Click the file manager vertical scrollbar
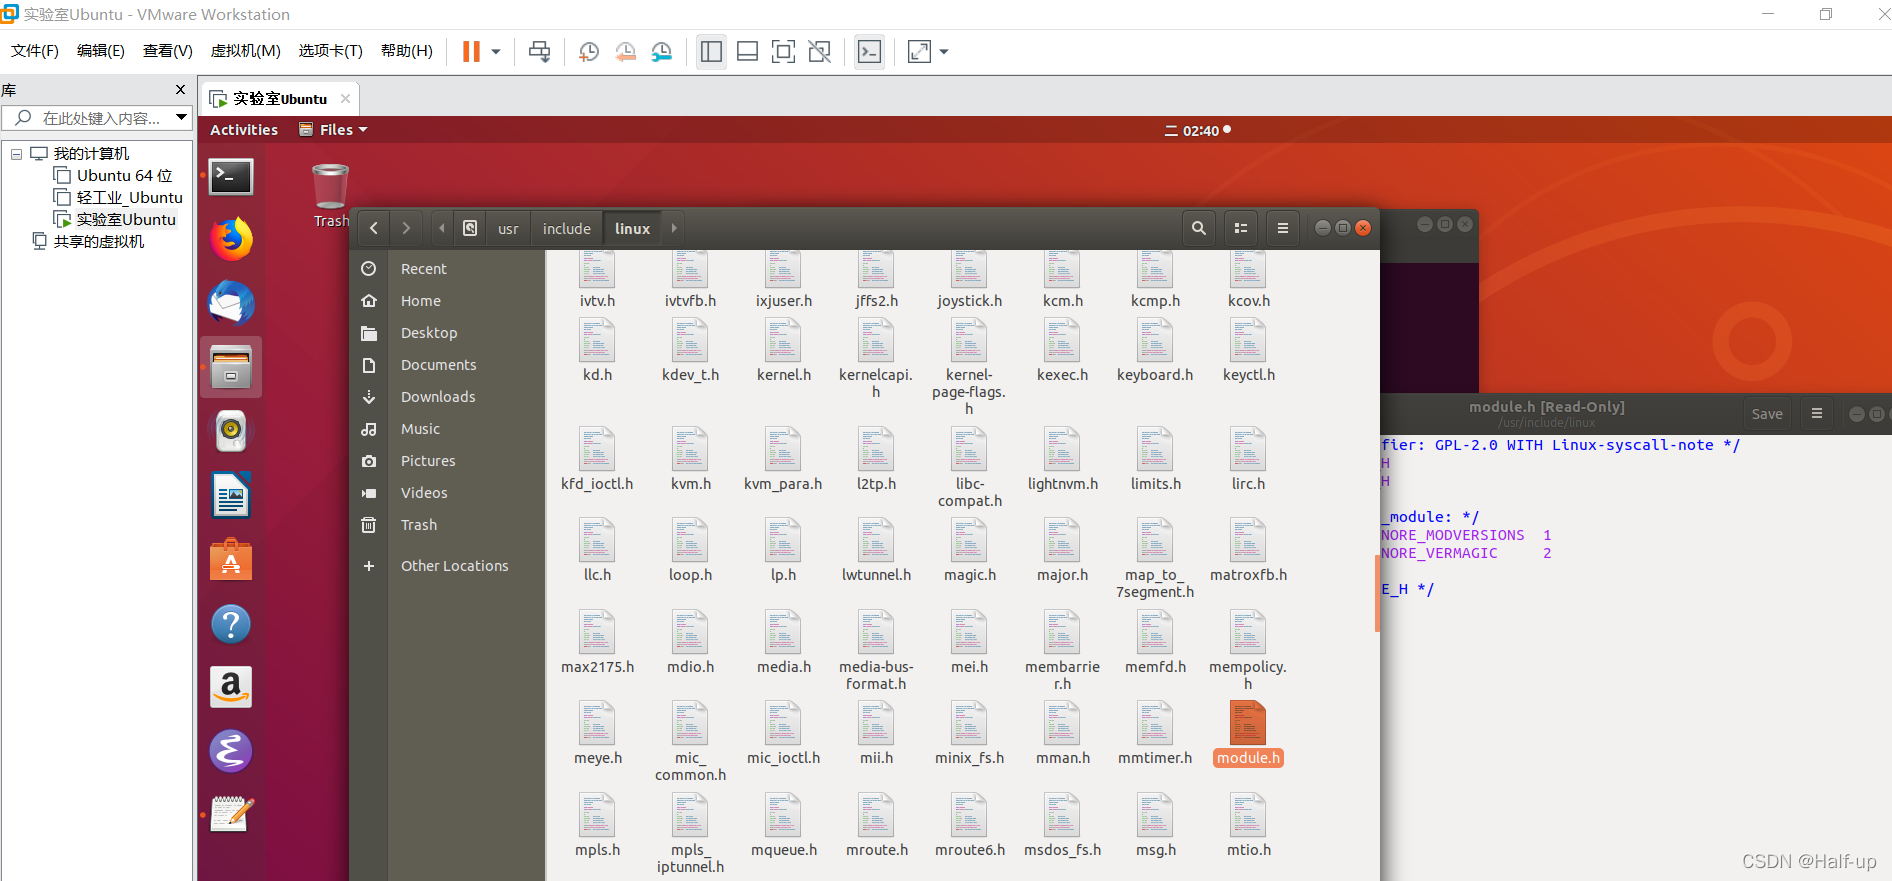 [x=1377, y=592]
